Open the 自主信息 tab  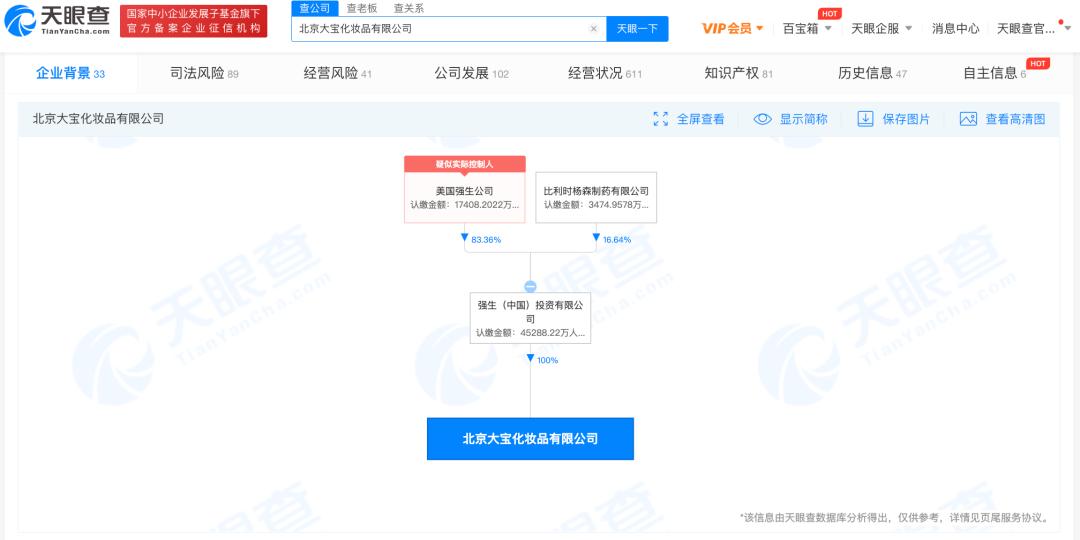(995, 73)
